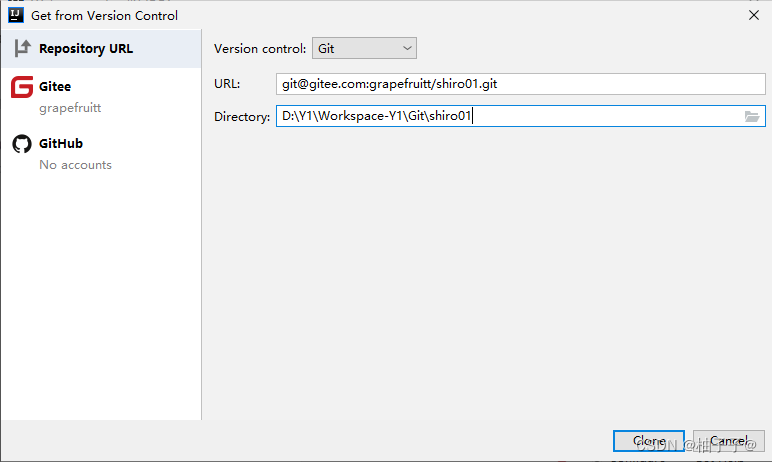Open the Gitee grapefruitt account entry
Image resolution: width=772 pixels, height=462 pixels.
pos(101,96)
